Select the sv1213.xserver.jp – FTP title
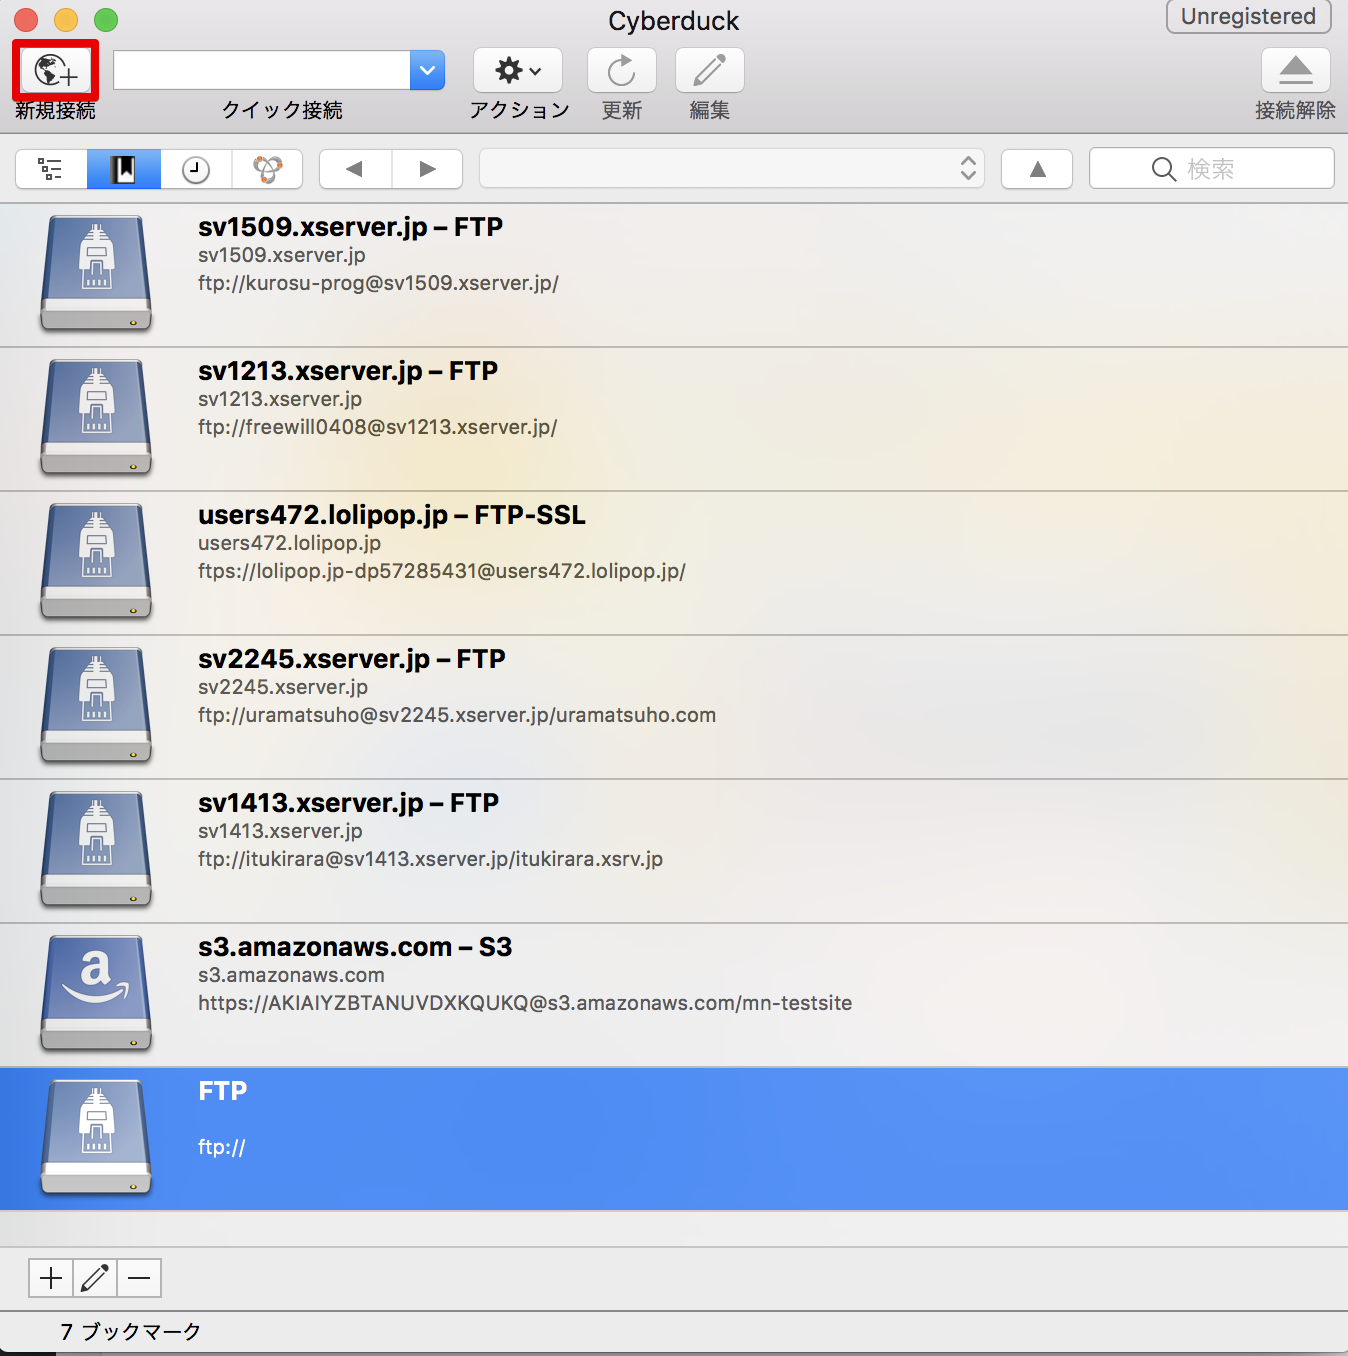 [x=348, y=371]
